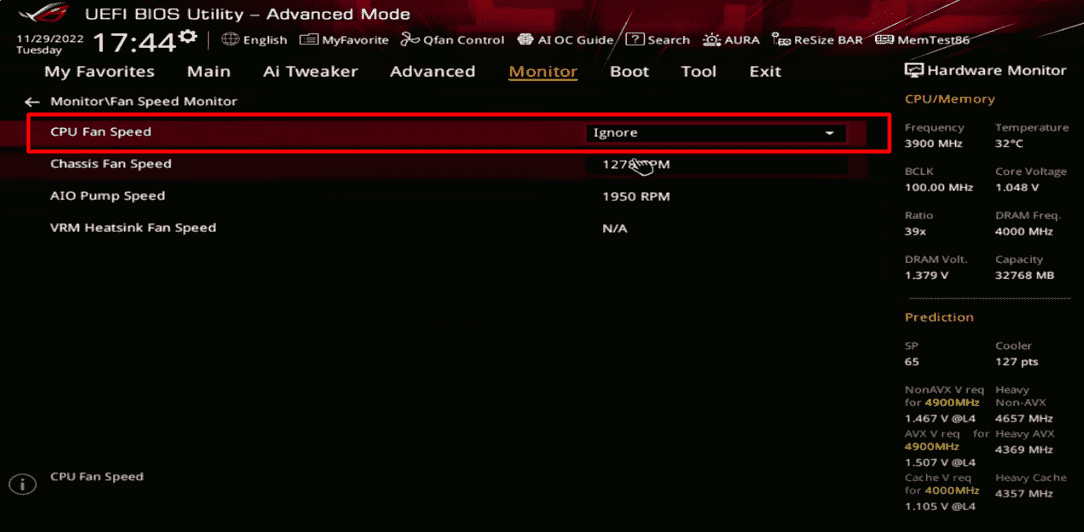This screenshot has width=1084, height=532.
Task: Click the 1.105 V @L4 cache value
Action: (x=940, y=506)
